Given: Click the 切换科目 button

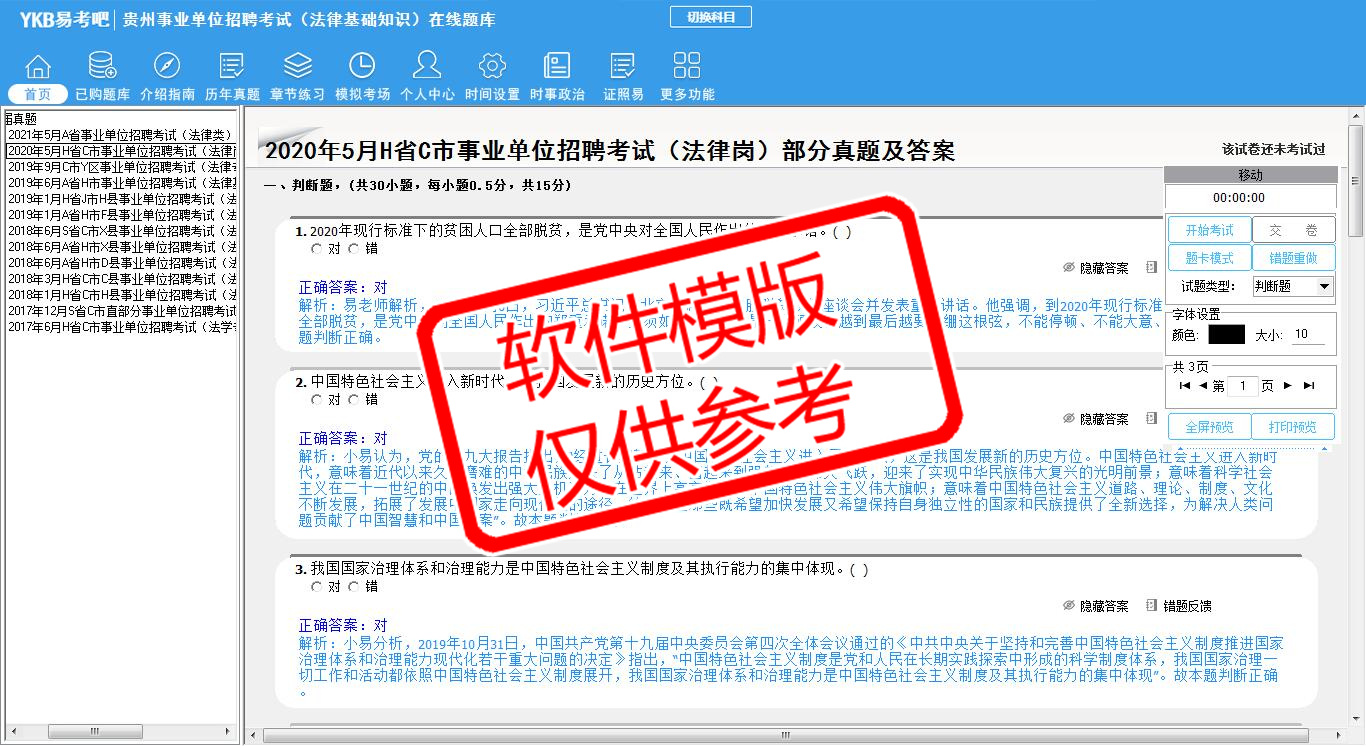Looking at the screenshot, I should [710, 17].
